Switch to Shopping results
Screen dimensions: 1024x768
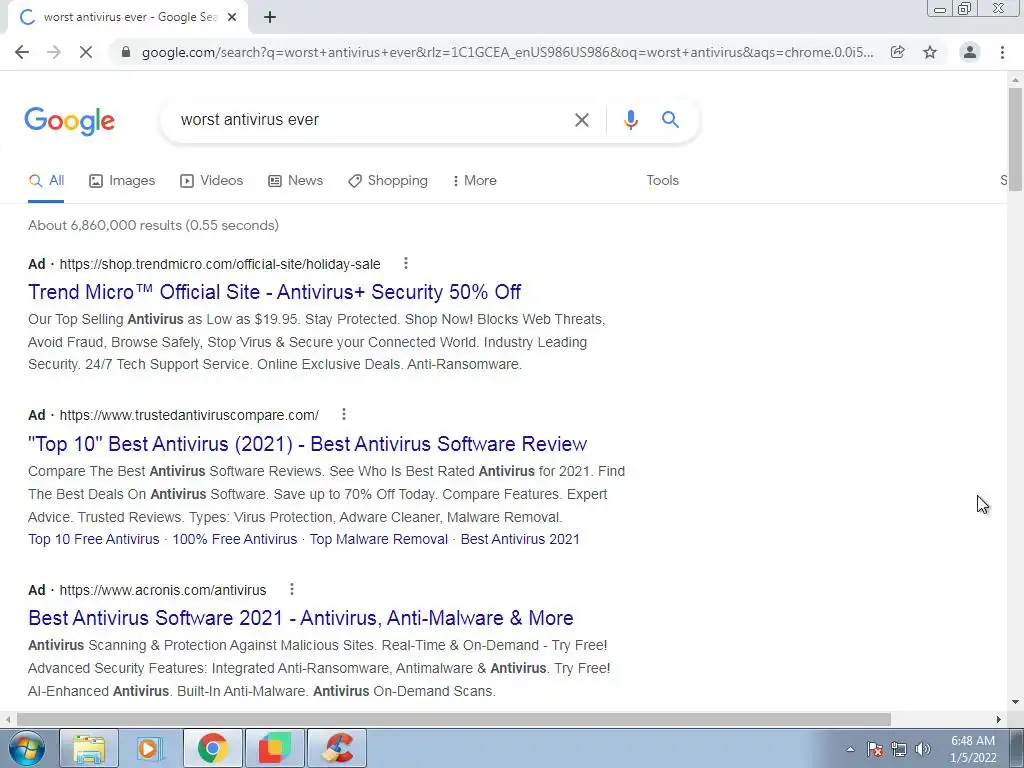click(388, 181)
